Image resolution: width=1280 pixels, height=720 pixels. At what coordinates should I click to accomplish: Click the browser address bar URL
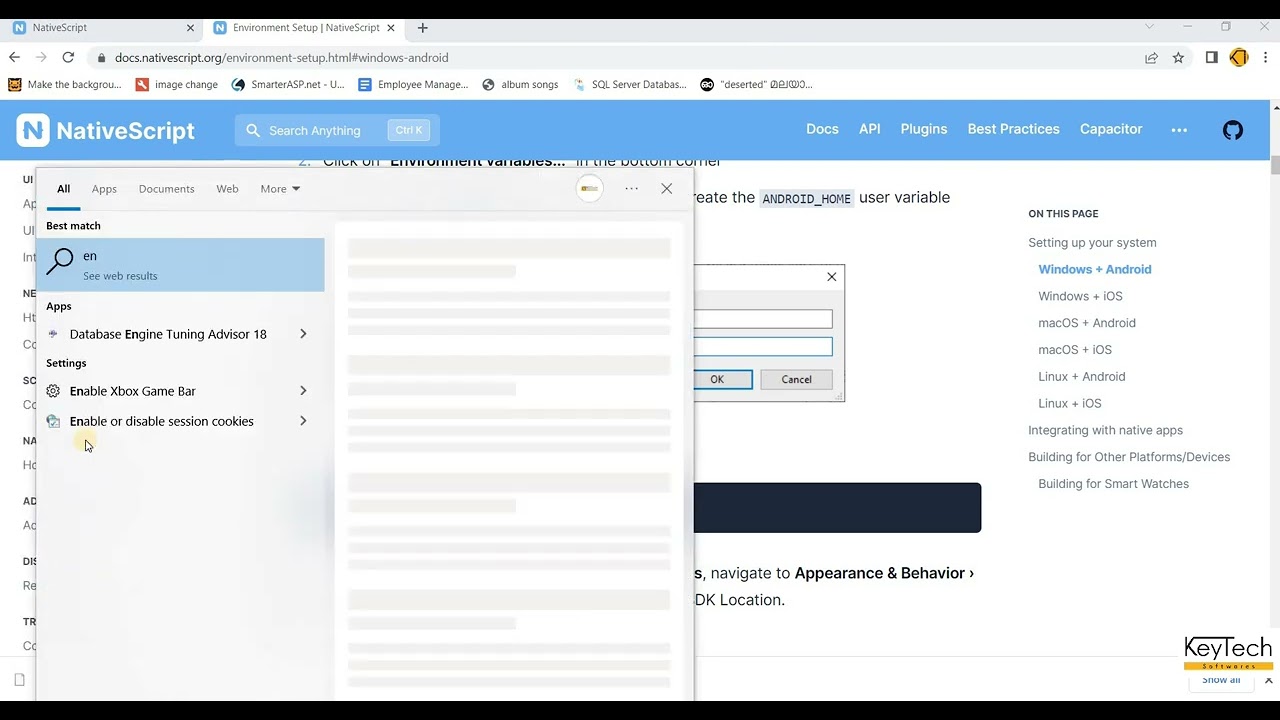[281, 58]
